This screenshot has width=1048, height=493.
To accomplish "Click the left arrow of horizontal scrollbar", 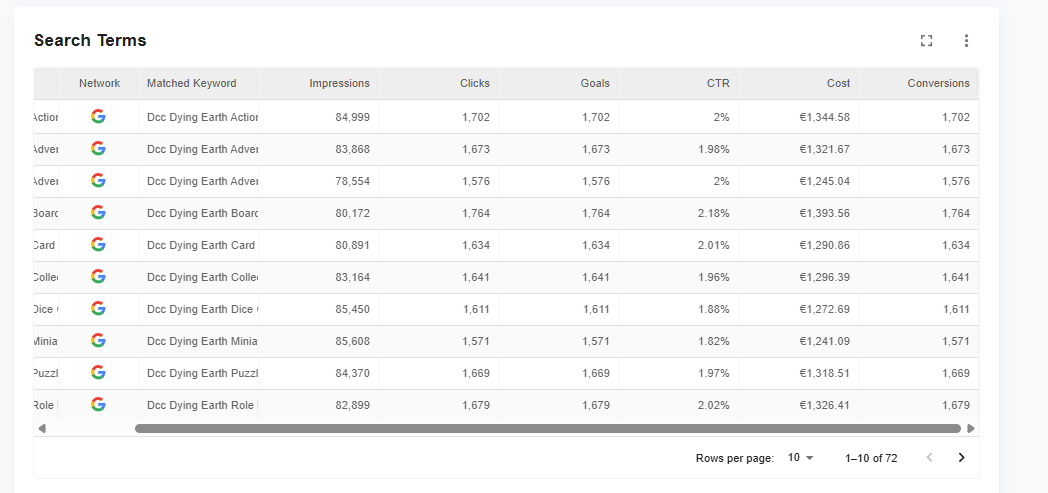I will tap(41, 428).
